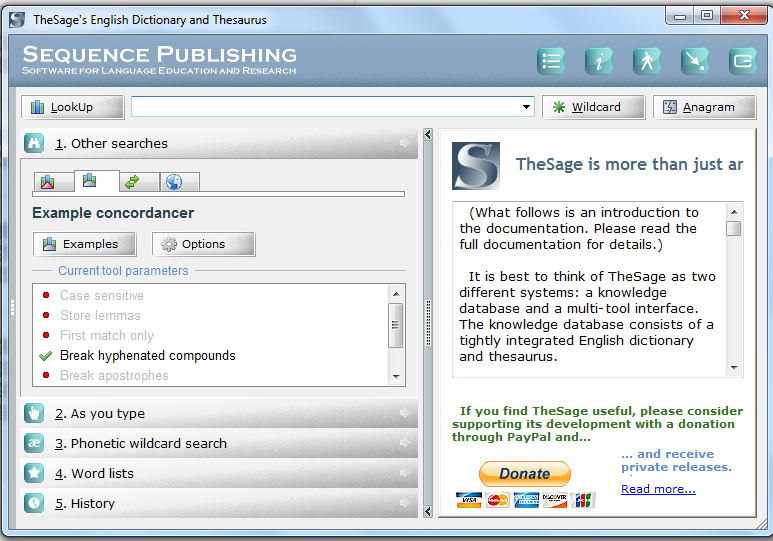Click the American Express card icon
The width and height of the screenshot is (773, 541).
pyautogui.click(x=526, y=500)
